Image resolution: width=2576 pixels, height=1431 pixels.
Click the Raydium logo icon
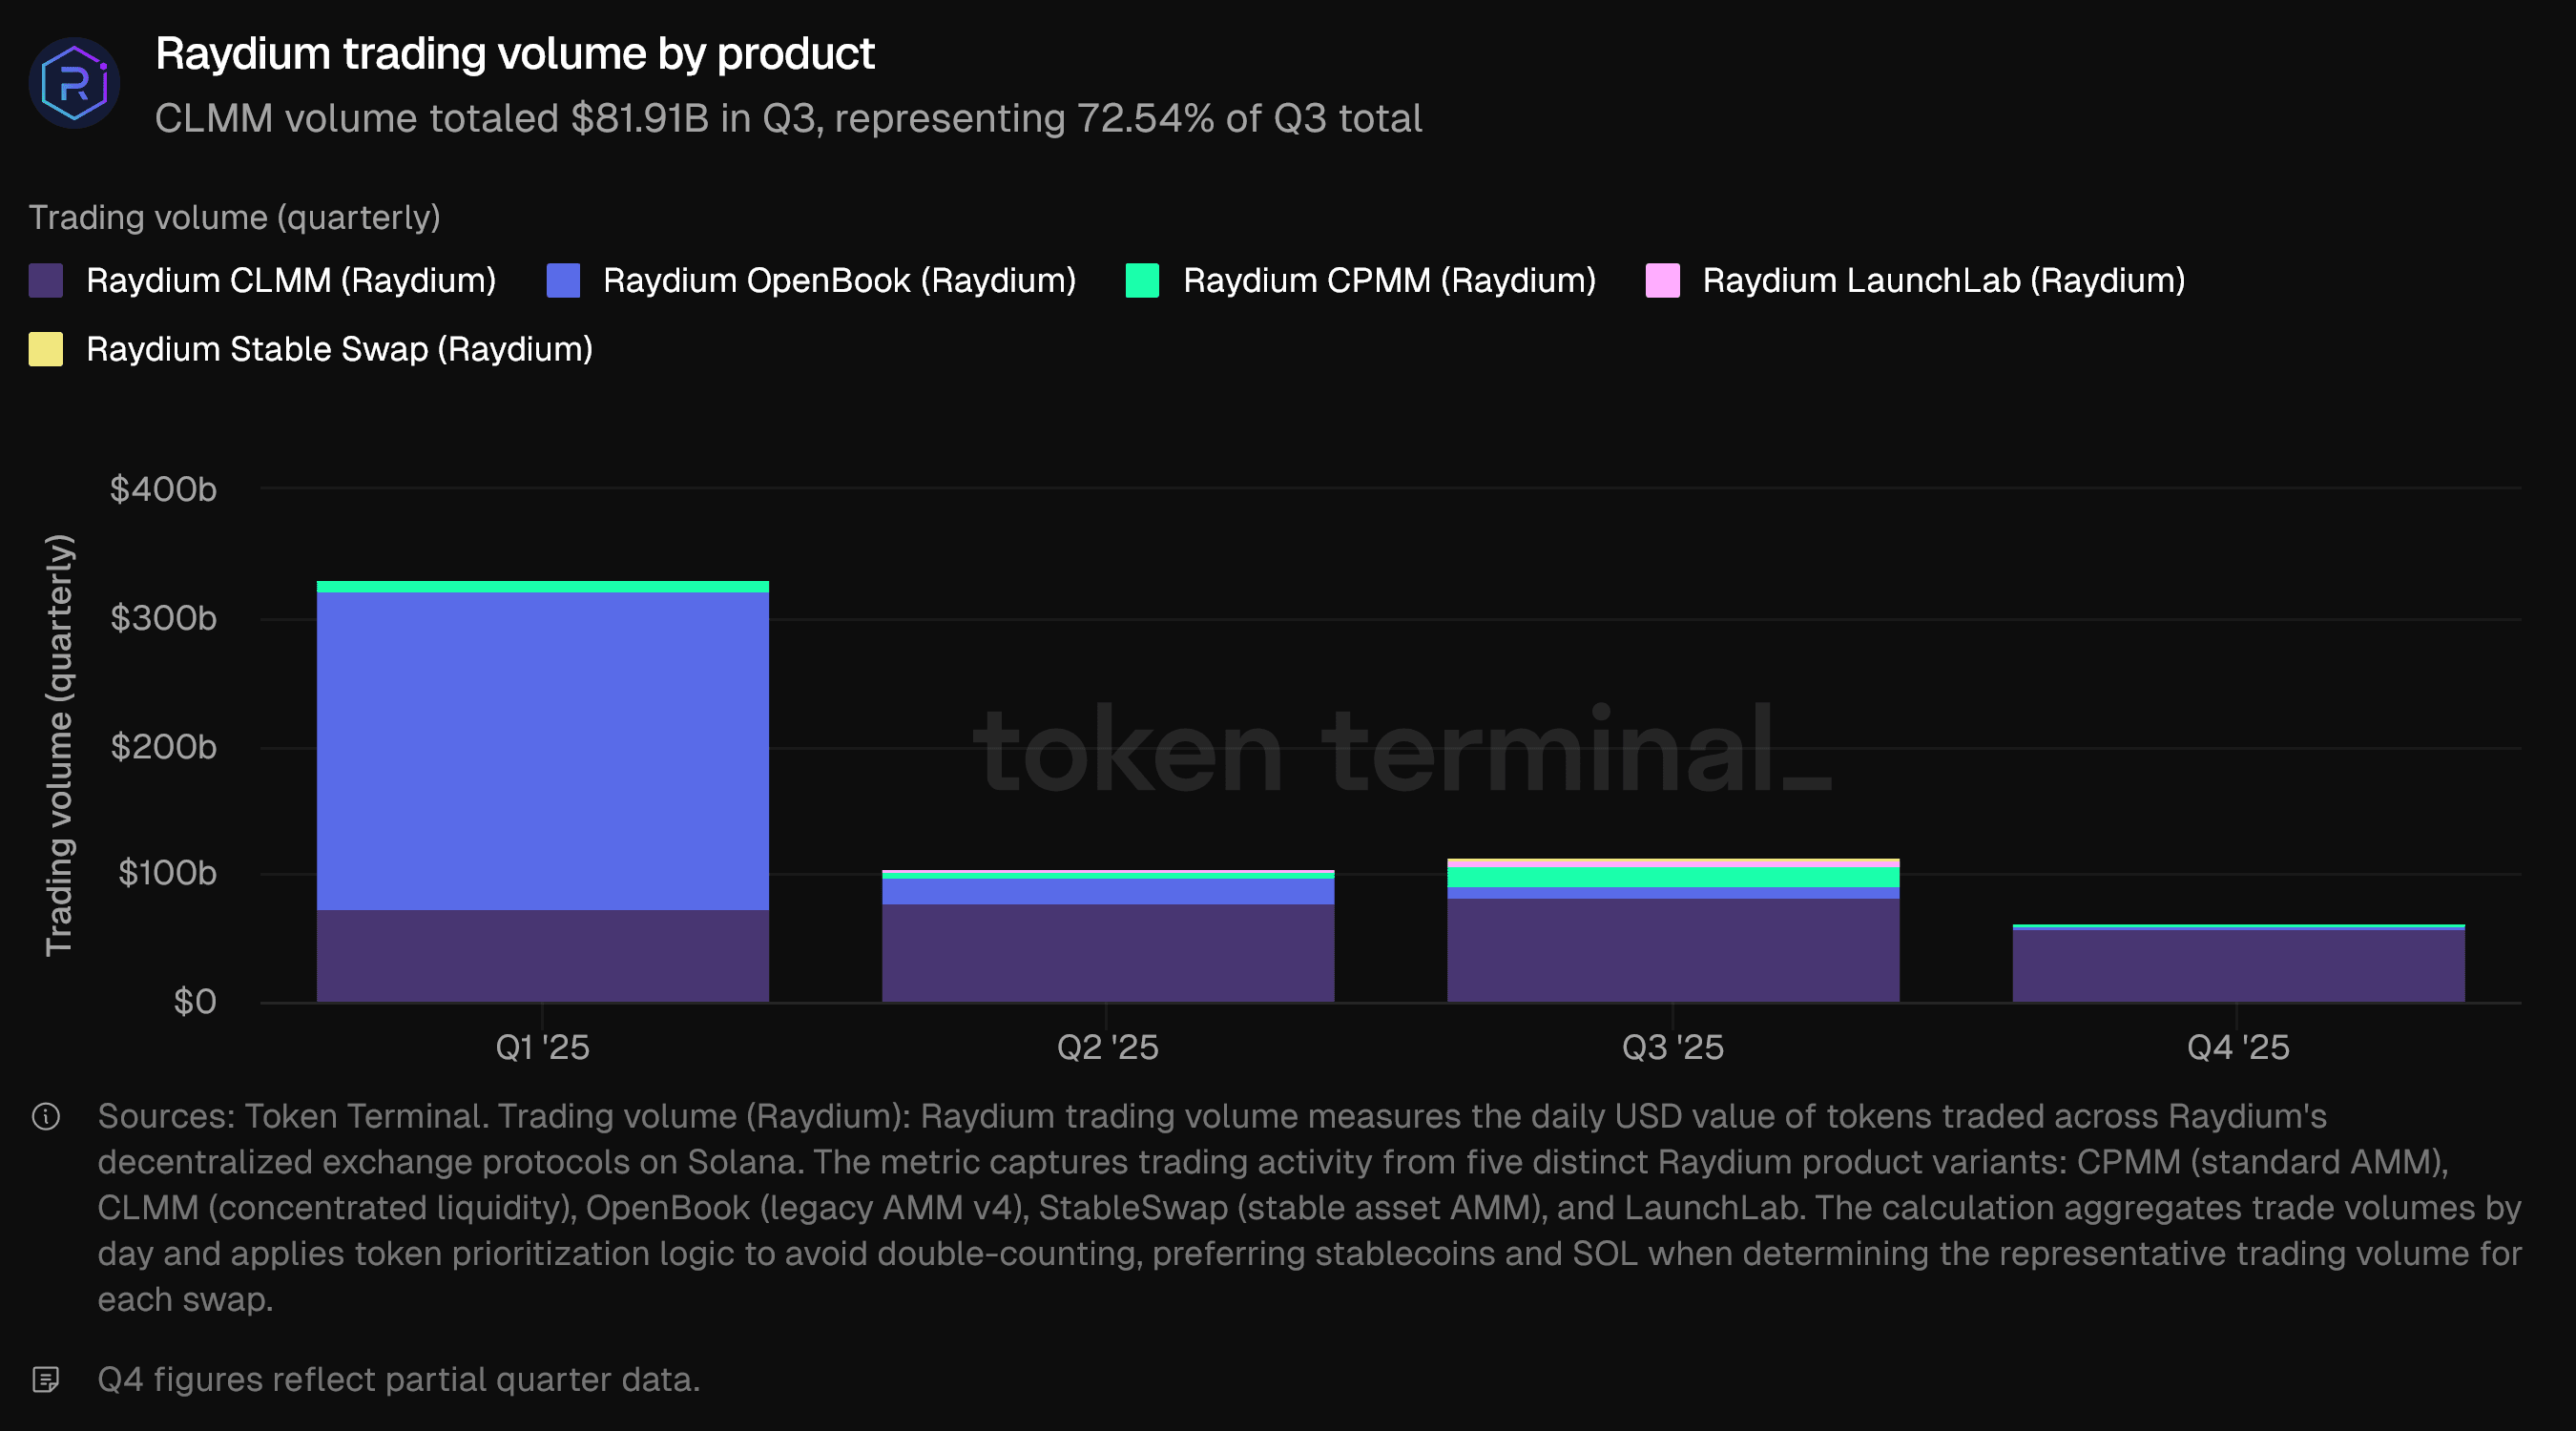coord(74,83)
